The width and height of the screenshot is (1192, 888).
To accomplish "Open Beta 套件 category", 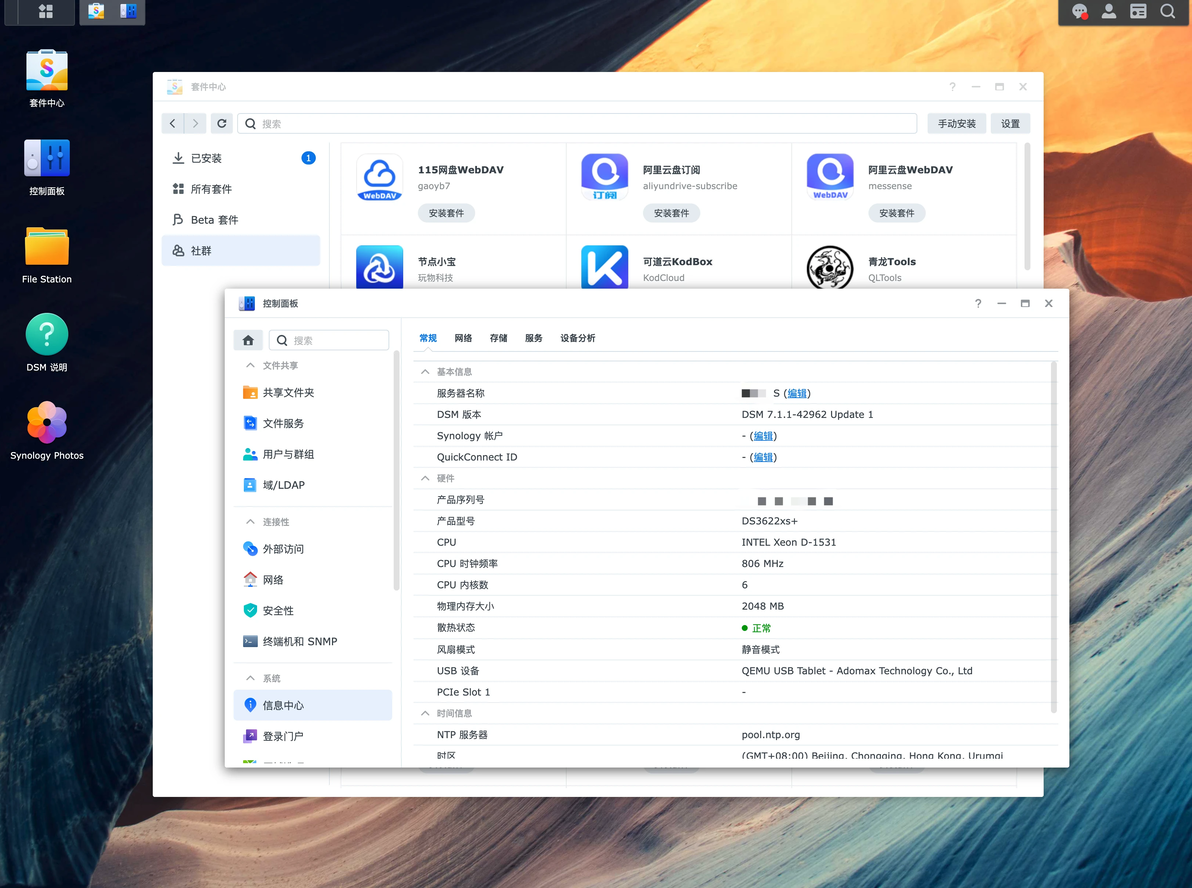I will coord(241,220).
